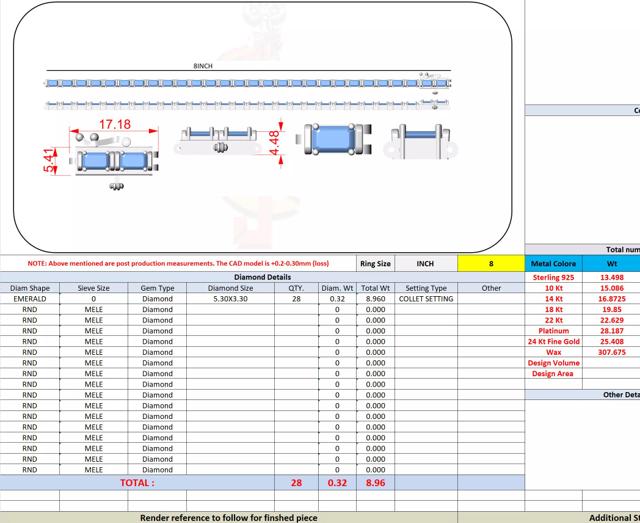The width and height of the screenshot is (640, 523).
Task: Click the Wax weight value 307.675
Action: coord(611,352)
